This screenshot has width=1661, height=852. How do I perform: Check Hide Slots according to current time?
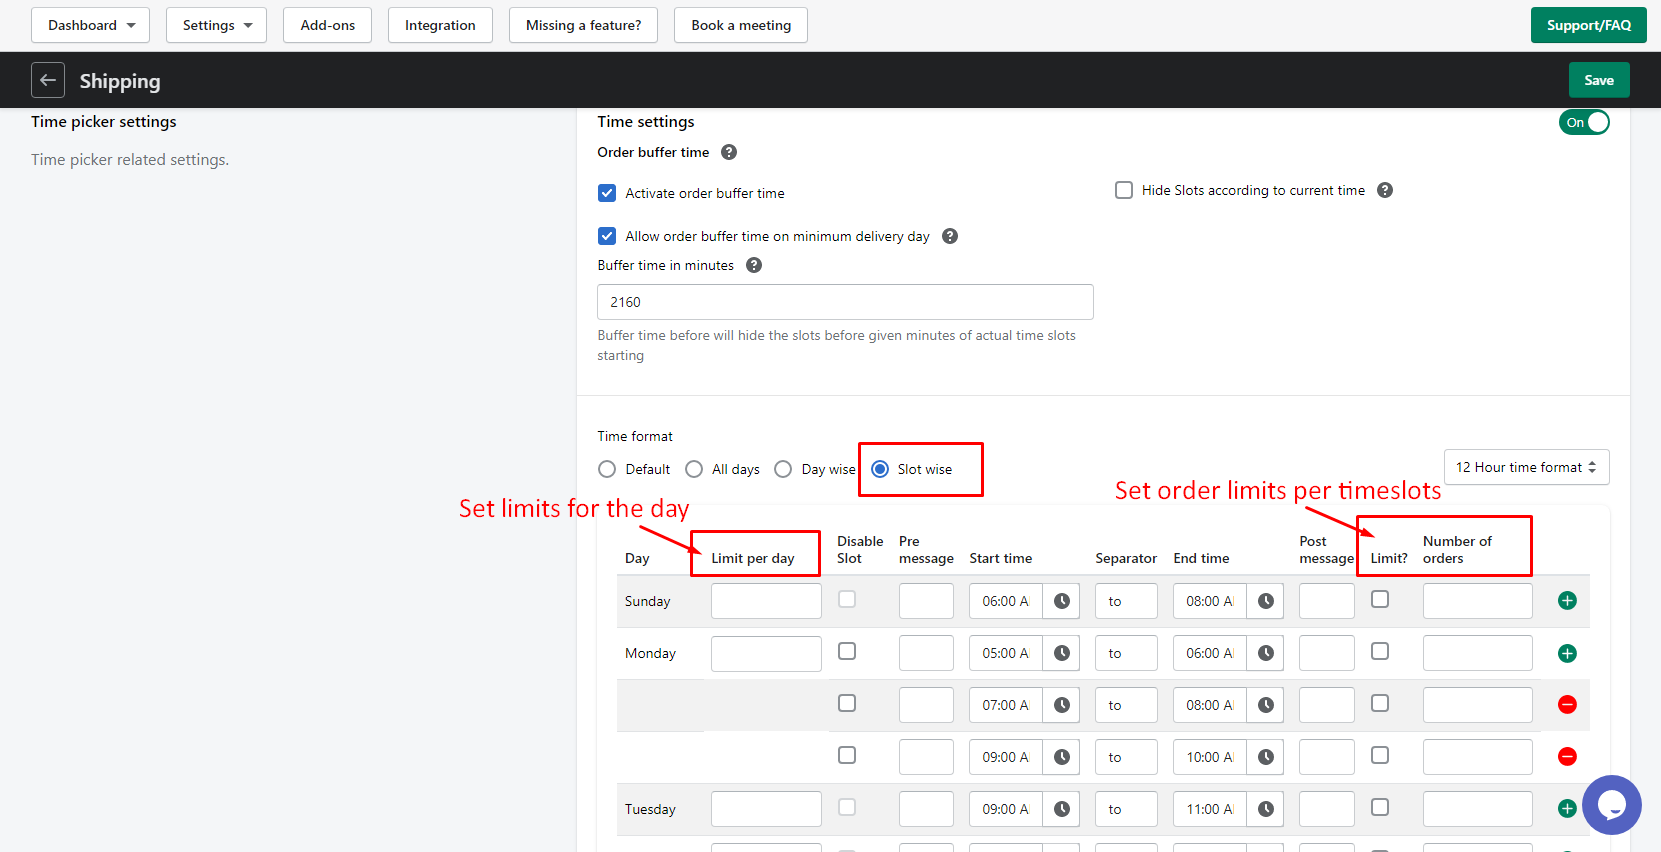pyautogui.click(x=1124, y=190)
